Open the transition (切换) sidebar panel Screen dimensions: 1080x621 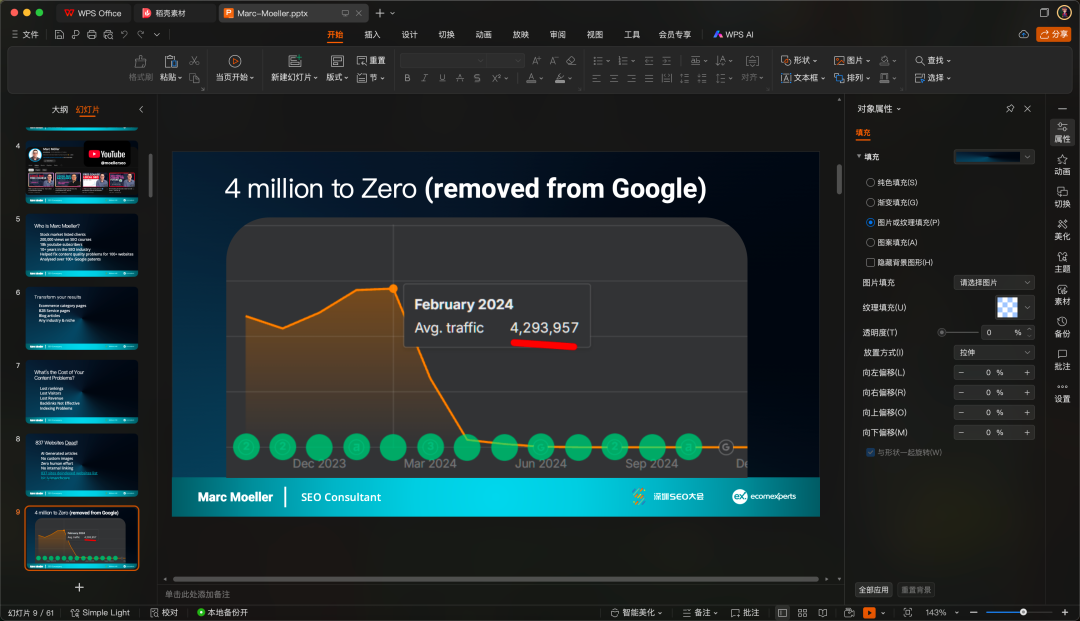click(1062, 197)
